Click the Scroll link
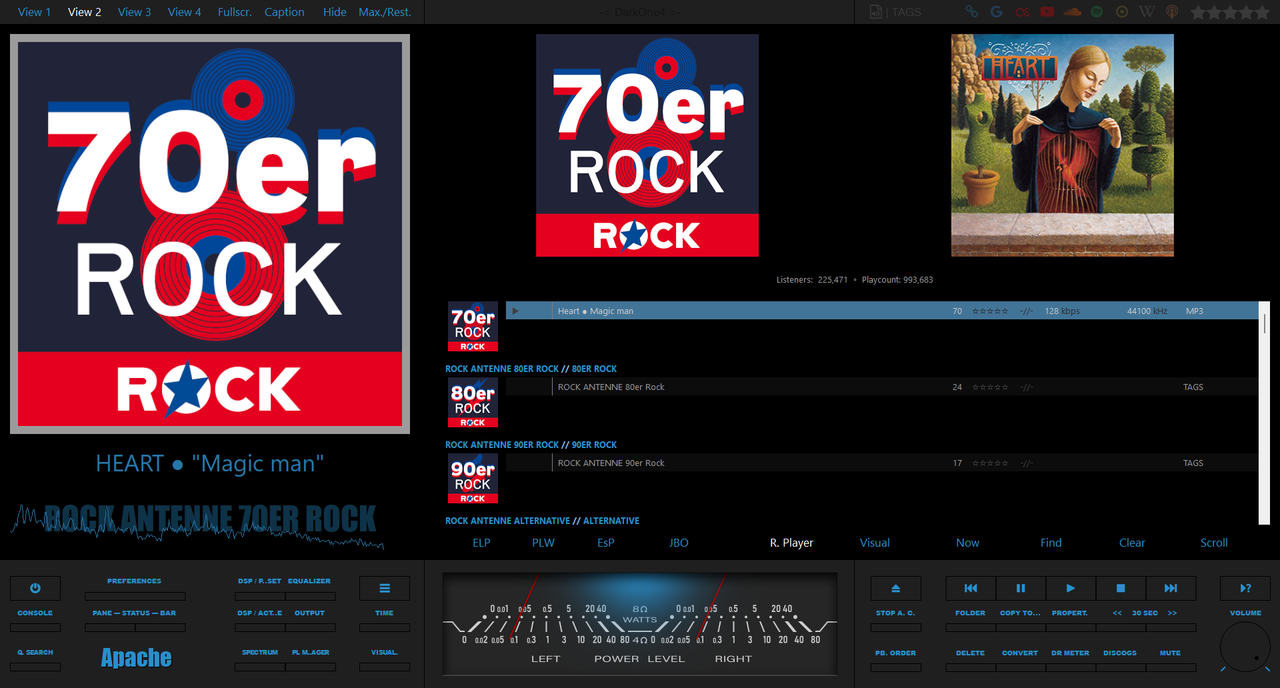Viewport: 1280px width, 688px height. [1214, 543]
